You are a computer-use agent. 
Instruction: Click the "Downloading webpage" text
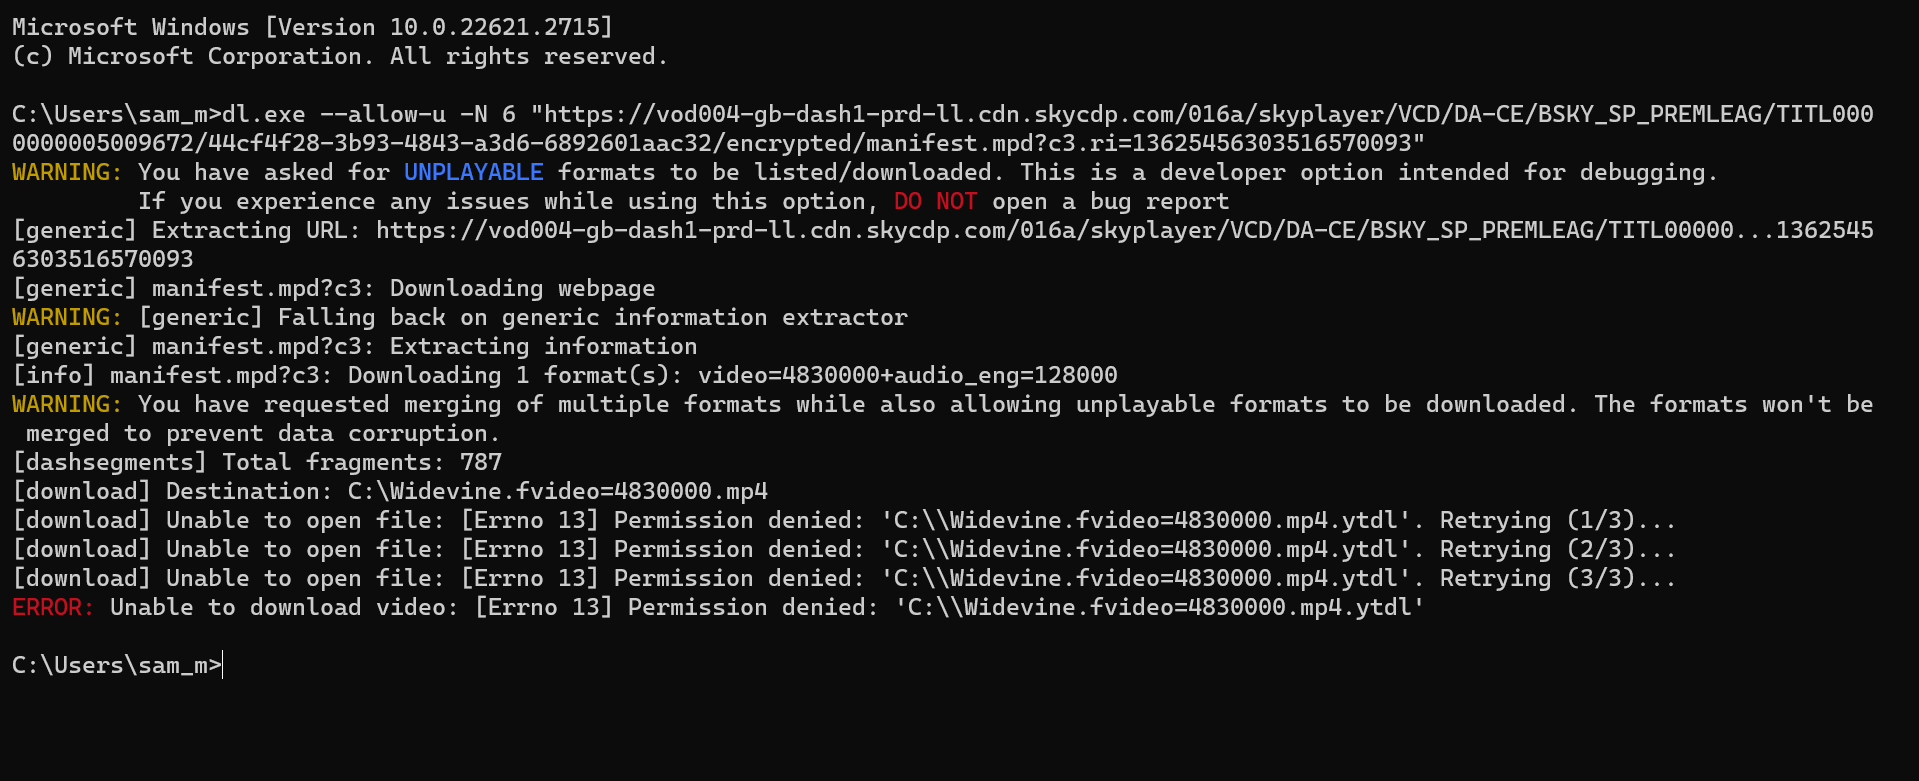tap(522, 289)
